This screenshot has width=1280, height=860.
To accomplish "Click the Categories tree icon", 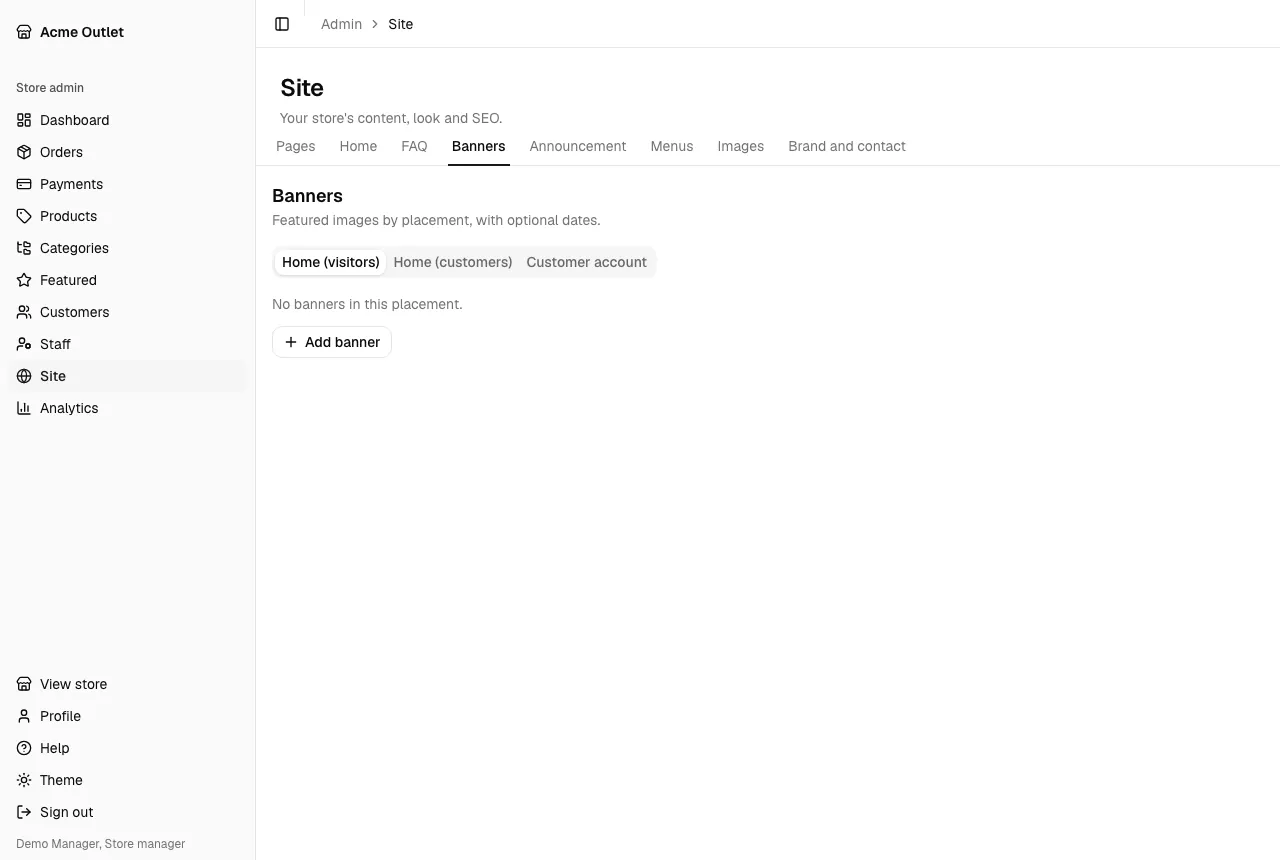I will (x=24, y=248).
